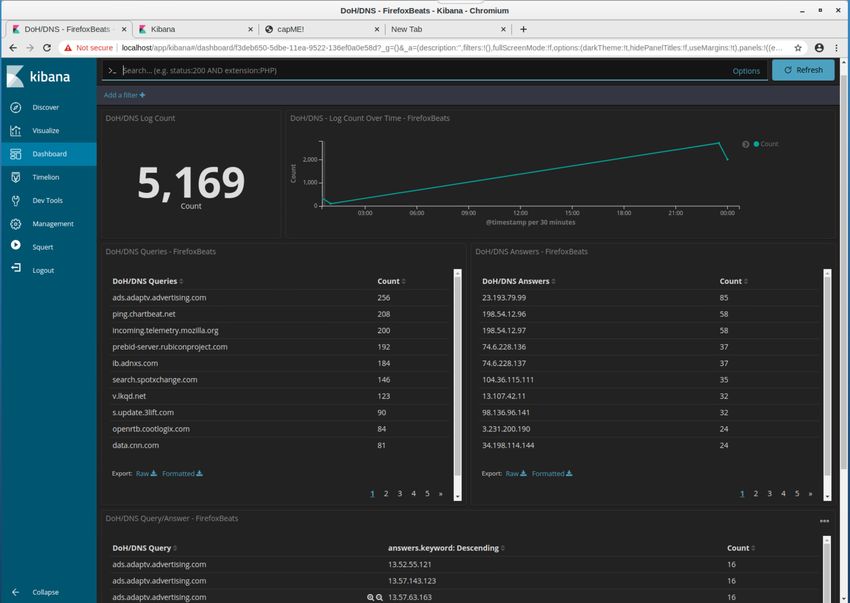Export formatted data from the Queries table
The height and width of the screenshot is (603, 850).
(x=182, y=473)
